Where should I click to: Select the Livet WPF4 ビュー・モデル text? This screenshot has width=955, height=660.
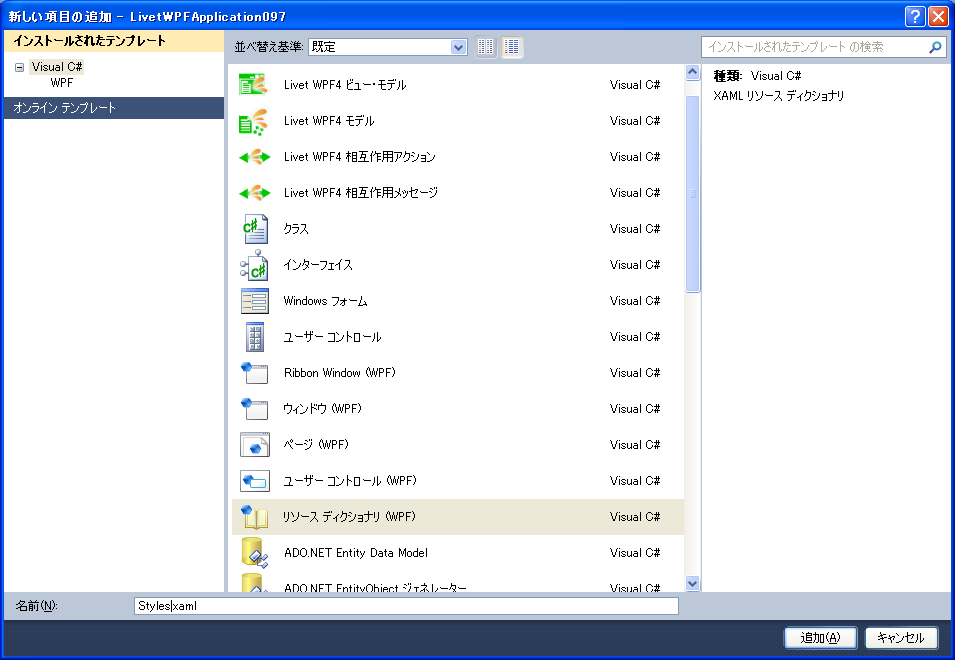click(345, 85)
